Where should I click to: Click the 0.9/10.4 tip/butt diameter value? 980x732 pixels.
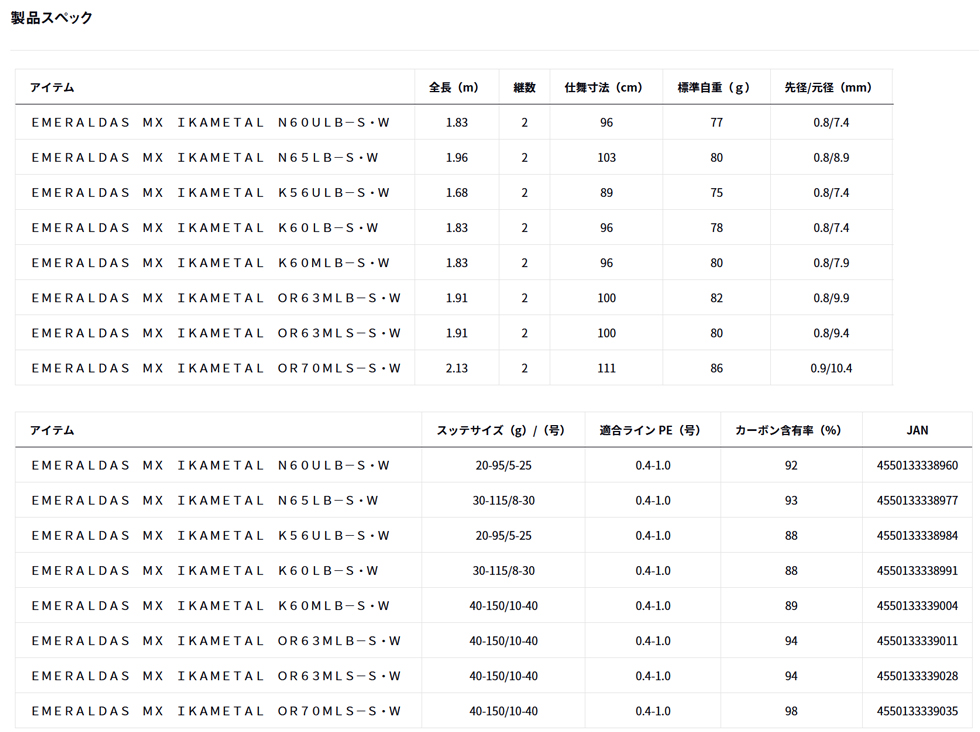click(x=831, y=368)
